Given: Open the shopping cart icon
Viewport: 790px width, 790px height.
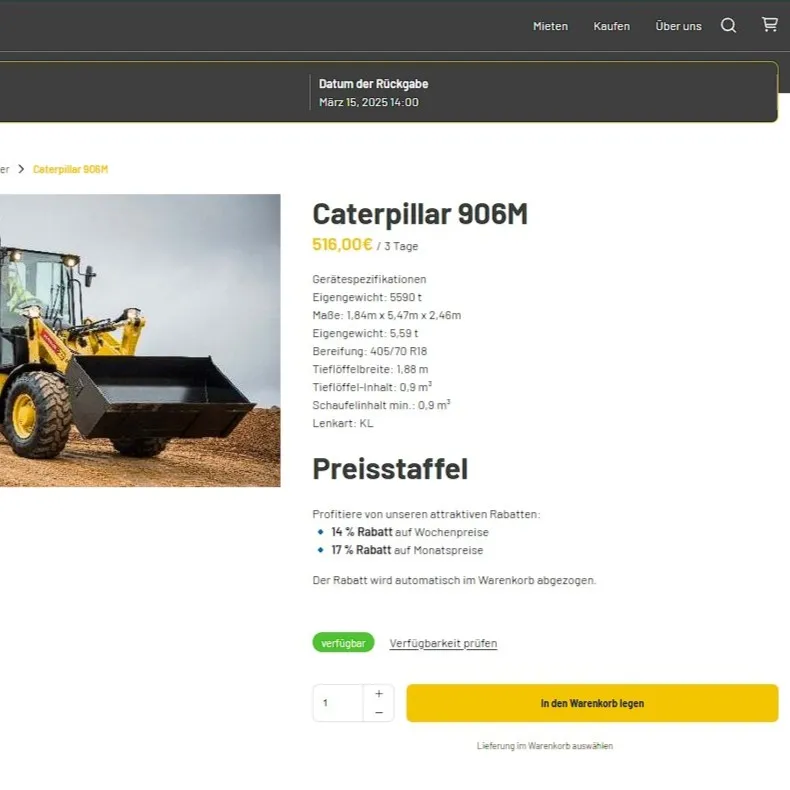Looking at the screenshot, I should [x=769, y=25].
